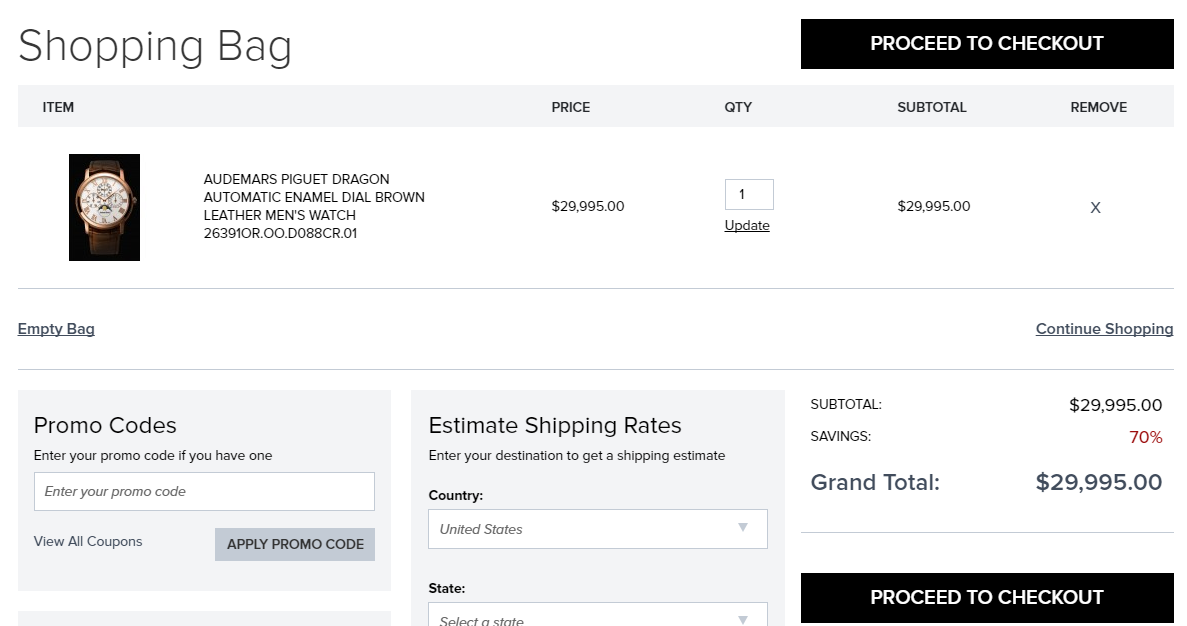Expand the Select a state dropdown
Screen dimensions: 1187x626
598,615
